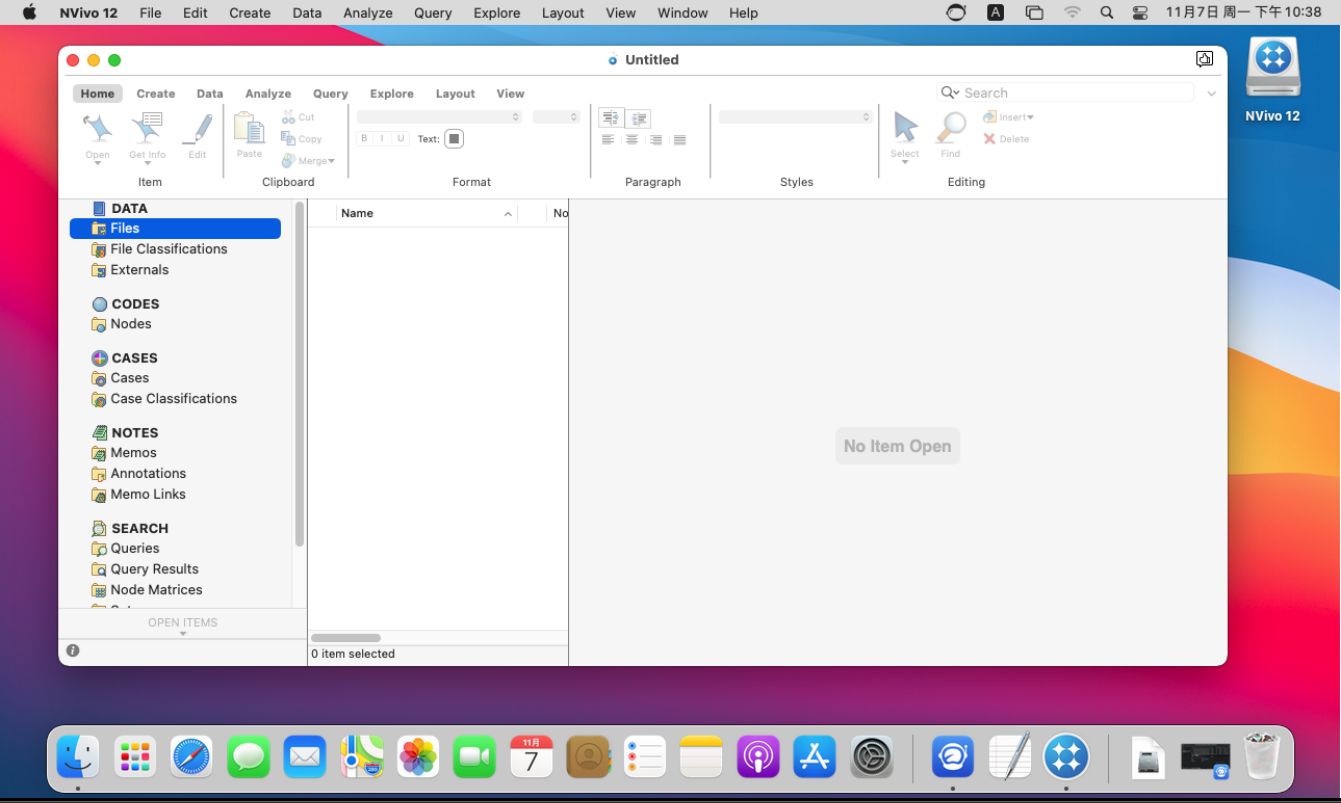Open NVivo from the Dock
This screenshot has height=803, width=1341.
(x=1066, y=757)
